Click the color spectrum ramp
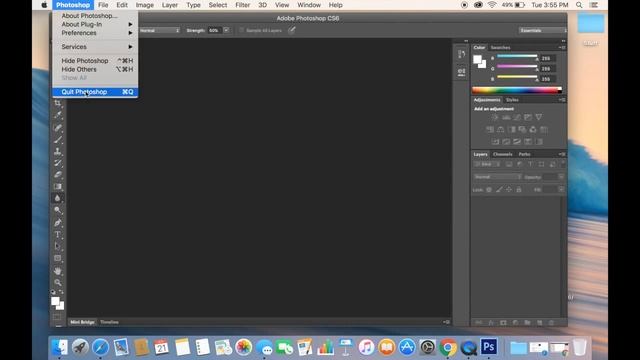The image size is (640, 360). [517, 90]
